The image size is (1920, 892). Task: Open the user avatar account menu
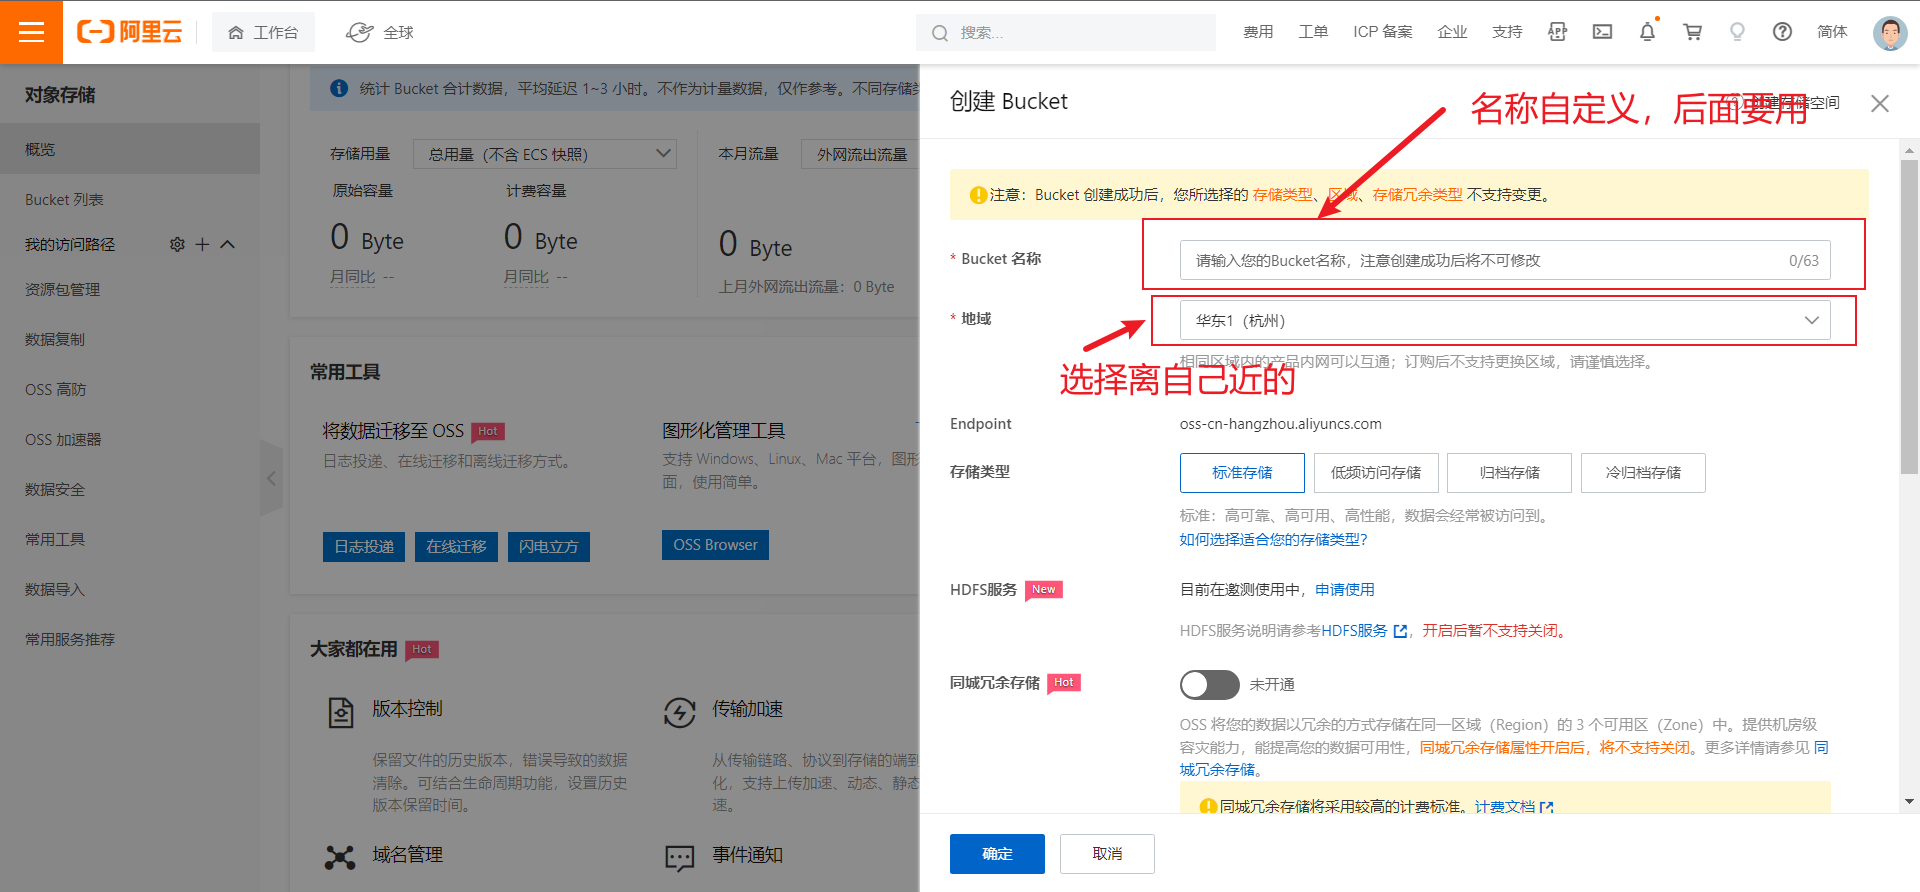pyautogui.click(x=1889, y=32)
